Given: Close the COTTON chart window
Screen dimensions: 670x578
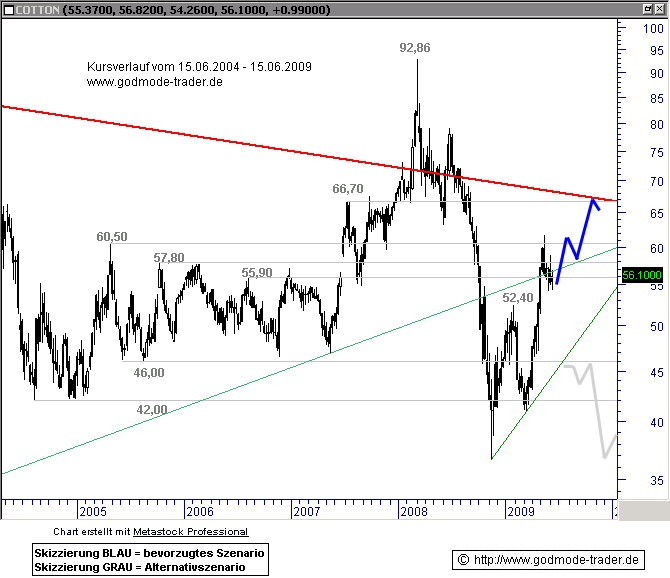Looking at the screenshot, I should pos(660,9).
